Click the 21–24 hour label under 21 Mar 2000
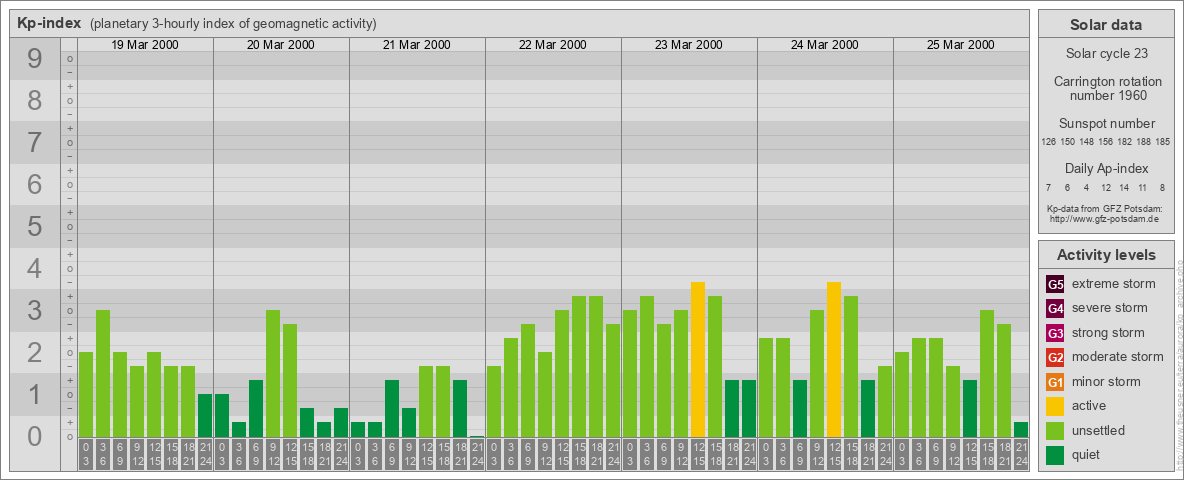 (476, 454)
